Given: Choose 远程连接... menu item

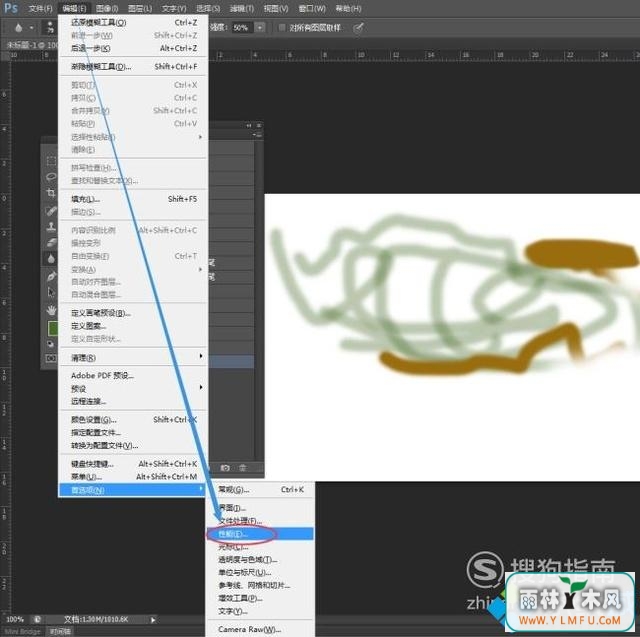Looking at the screenshot, I should (x=133, y=402).
